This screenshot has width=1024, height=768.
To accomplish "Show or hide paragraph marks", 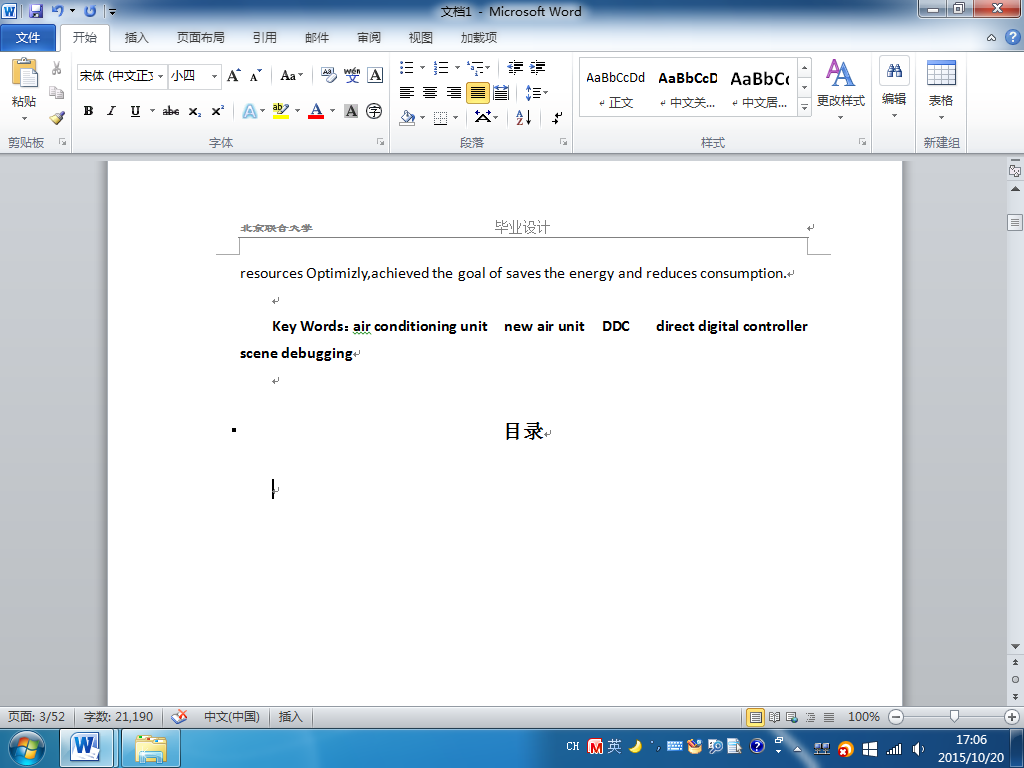I will [x=557, y=118].
